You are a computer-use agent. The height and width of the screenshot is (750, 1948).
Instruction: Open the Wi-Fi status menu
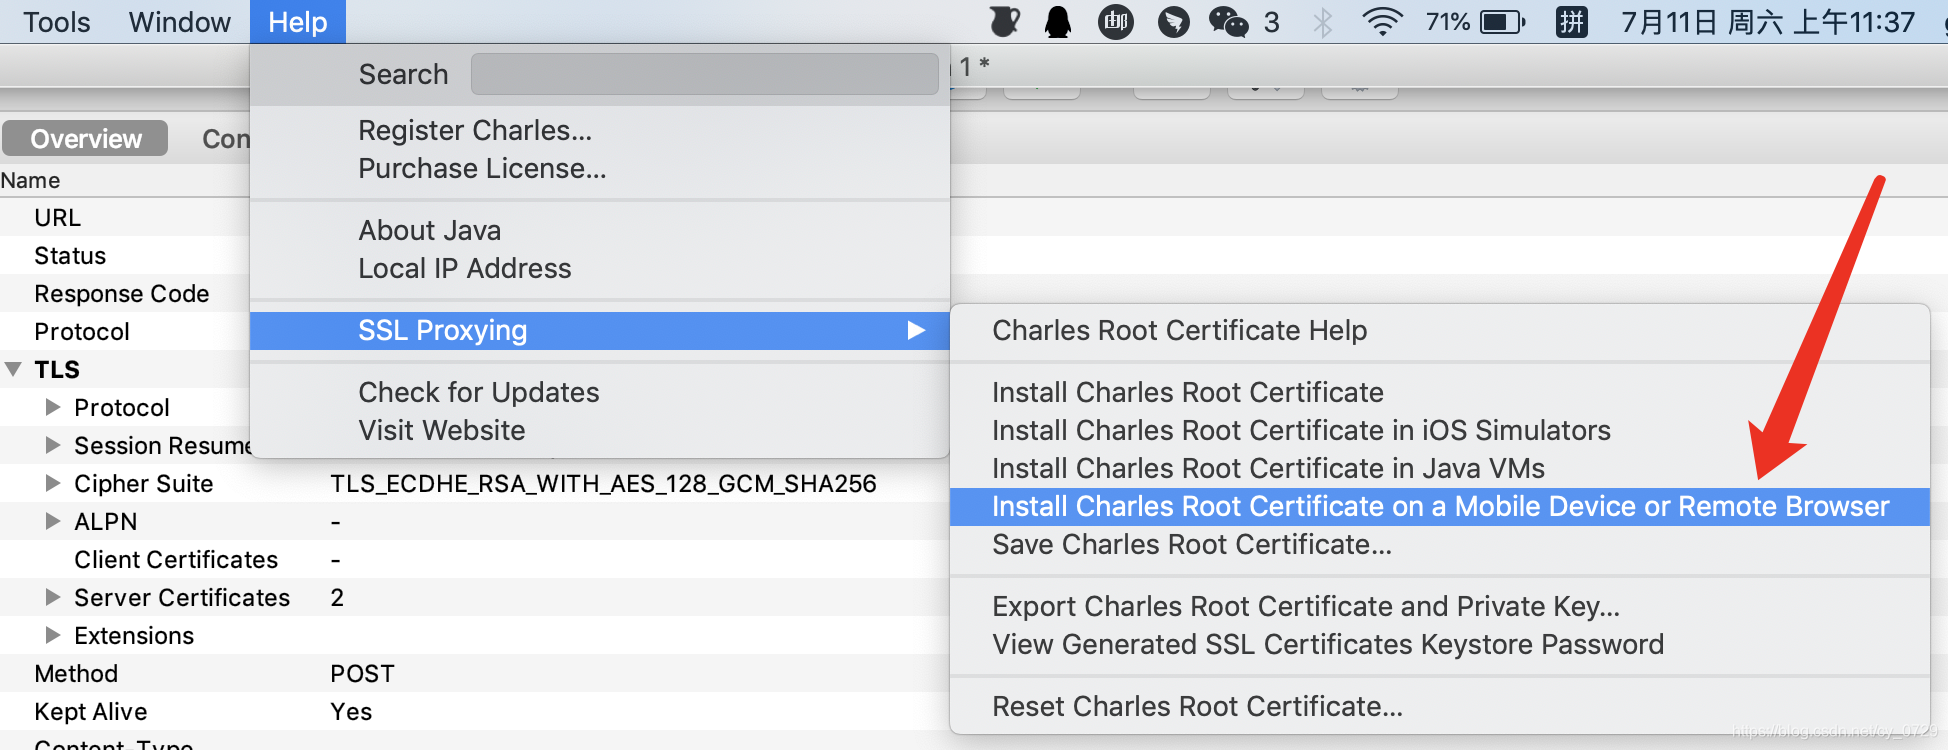pos(1382,22)
